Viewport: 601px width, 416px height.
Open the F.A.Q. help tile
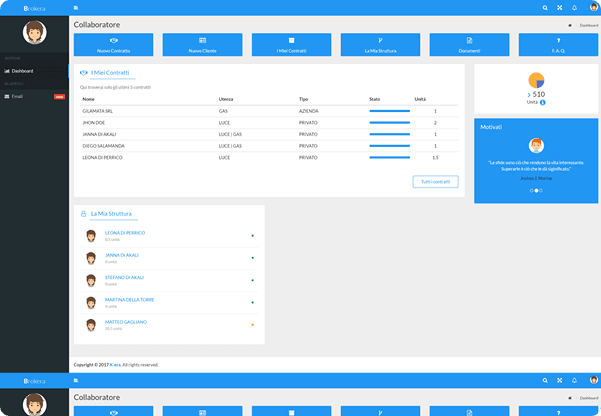click(x=558, y=44)
